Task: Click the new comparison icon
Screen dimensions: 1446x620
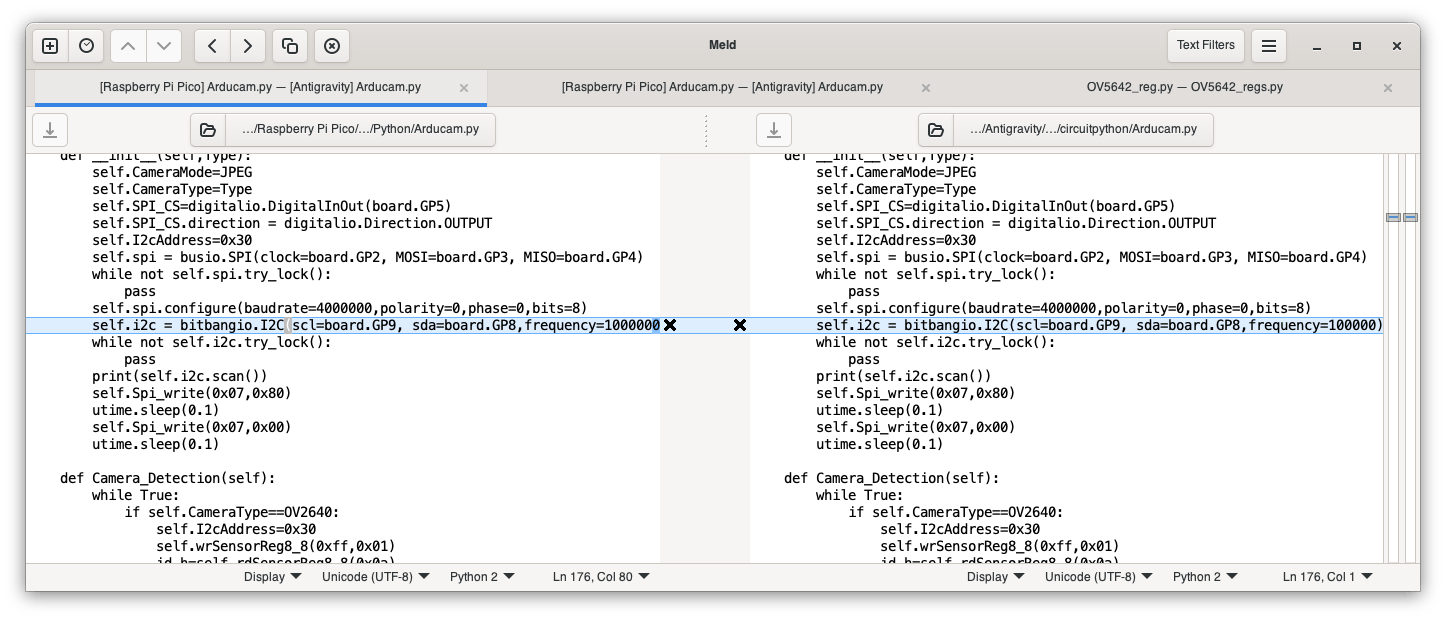Action: pos(50,46)
